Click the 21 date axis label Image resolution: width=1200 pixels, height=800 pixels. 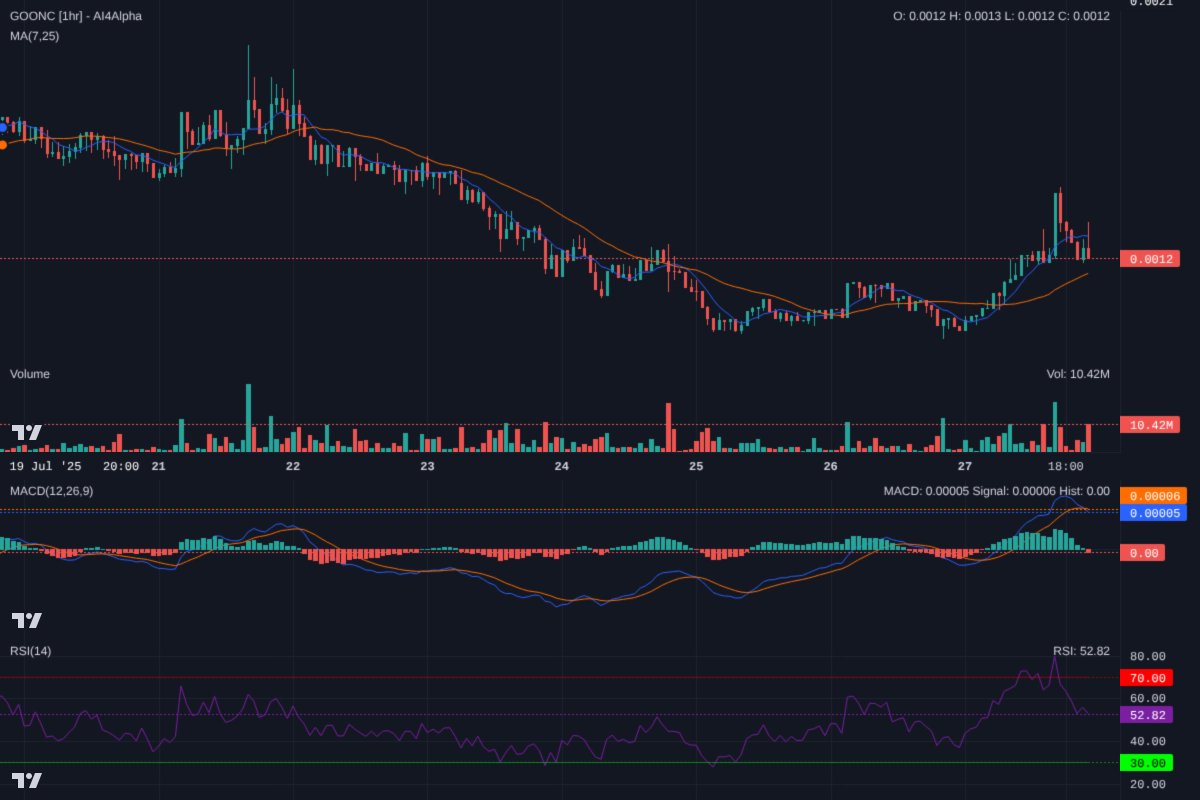158,466
